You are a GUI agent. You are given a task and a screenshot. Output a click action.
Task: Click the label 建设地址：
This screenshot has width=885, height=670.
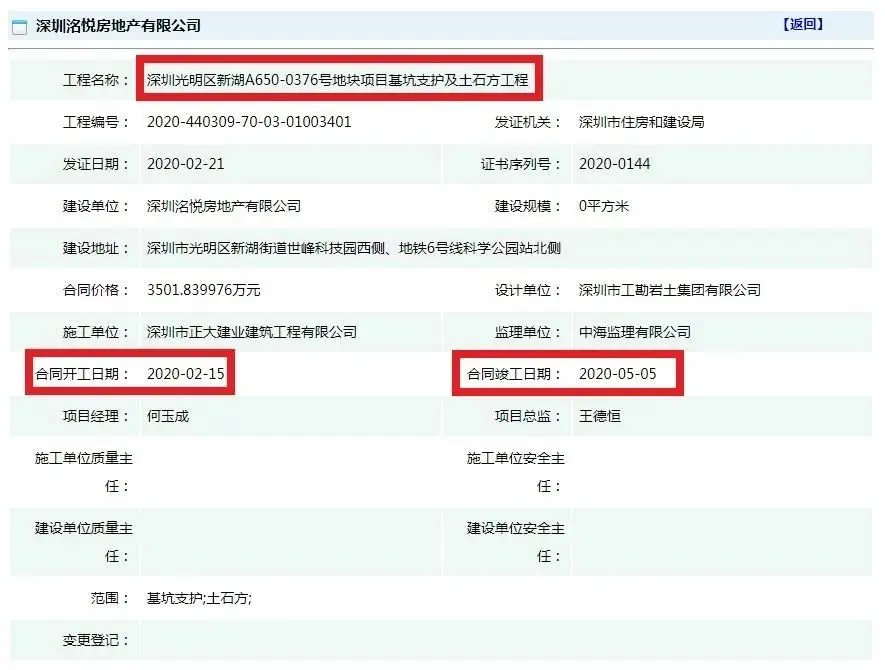96,248
